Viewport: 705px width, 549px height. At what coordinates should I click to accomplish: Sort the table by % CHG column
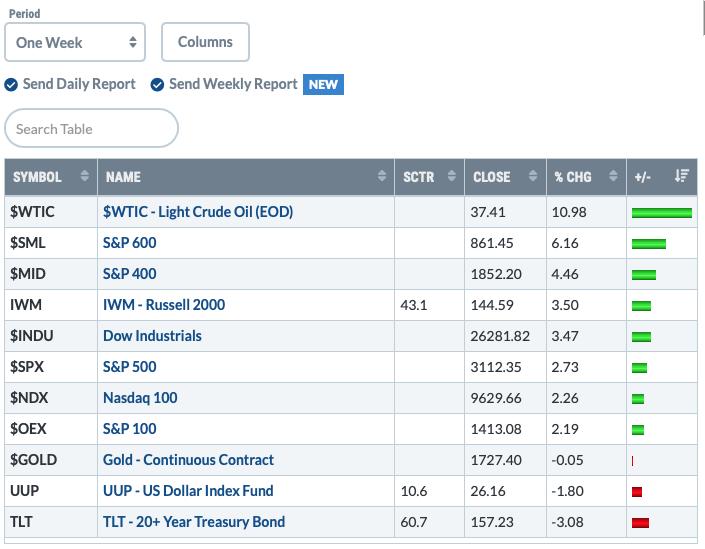pos(586,177)
